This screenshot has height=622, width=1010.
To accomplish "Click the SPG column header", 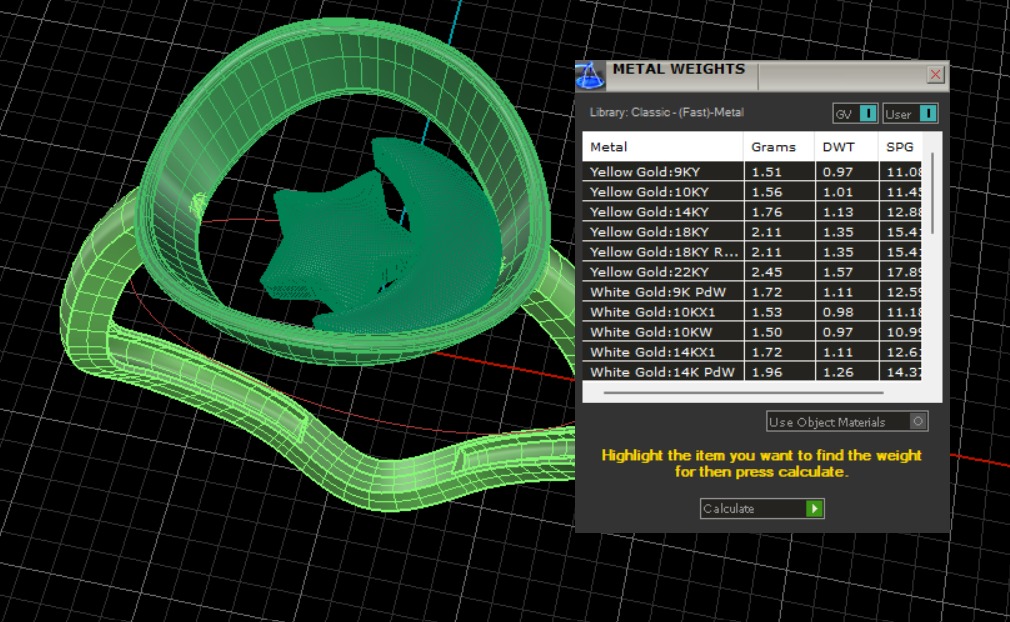I will 900,147.
